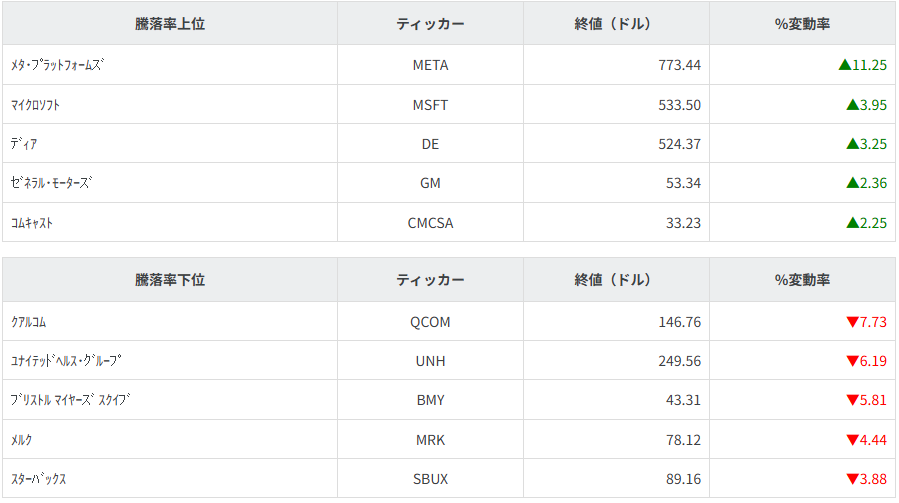
Task: Click the red triangle beside 3.88
Action: point(852,479)
